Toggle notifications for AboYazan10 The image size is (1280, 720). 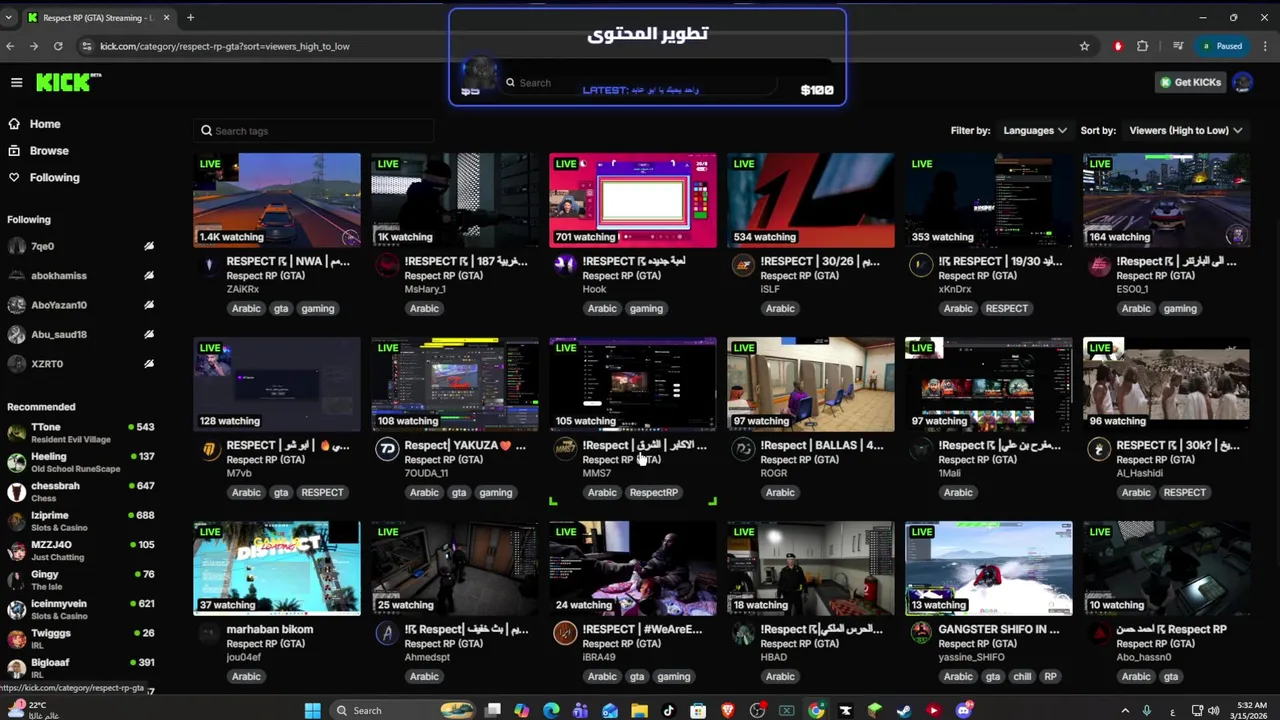point(149,305)
